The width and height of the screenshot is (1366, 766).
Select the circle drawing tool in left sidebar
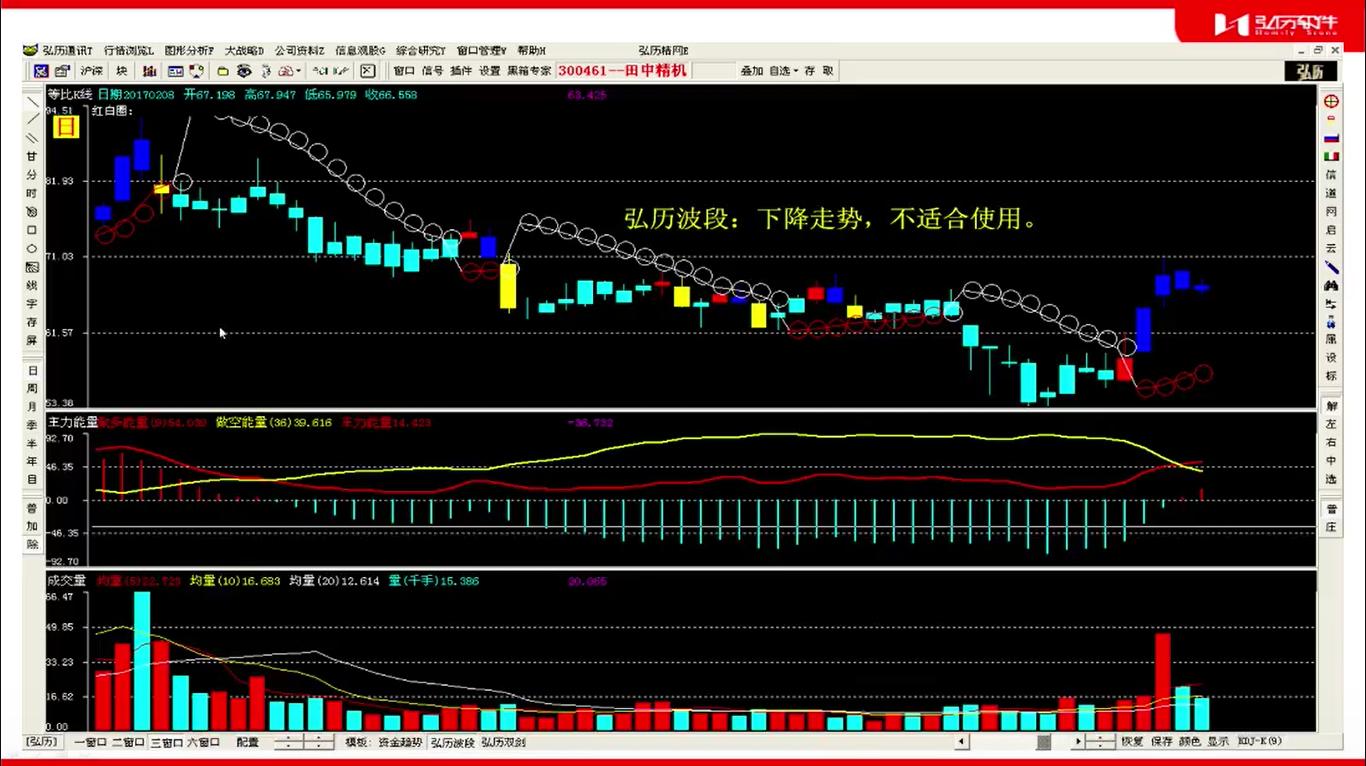tap(32, 249)
